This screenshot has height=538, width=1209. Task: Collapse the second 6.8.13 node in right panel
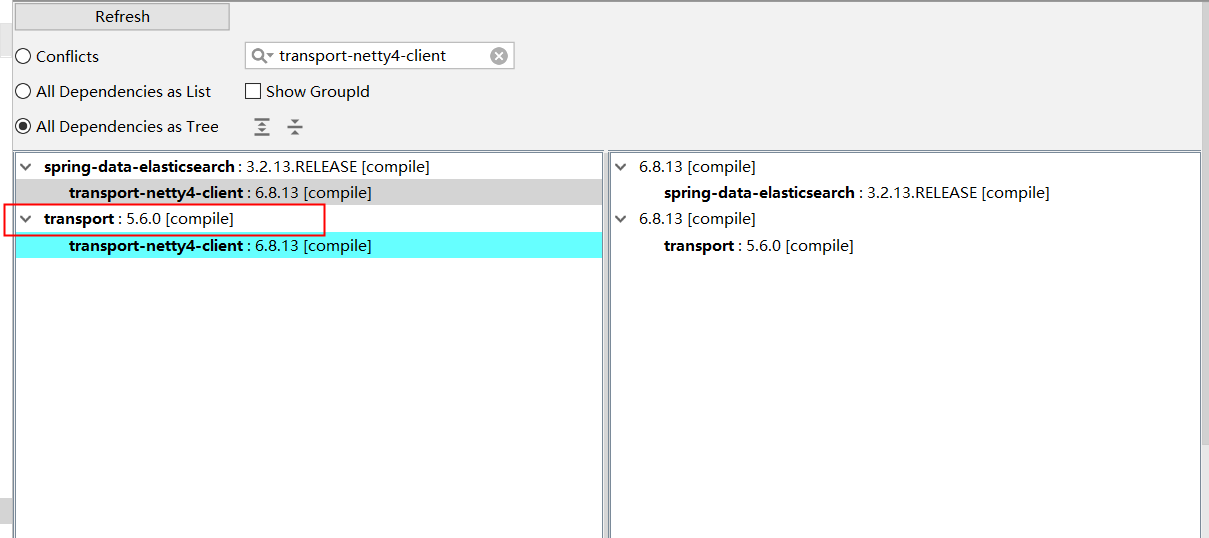(621, 219)
